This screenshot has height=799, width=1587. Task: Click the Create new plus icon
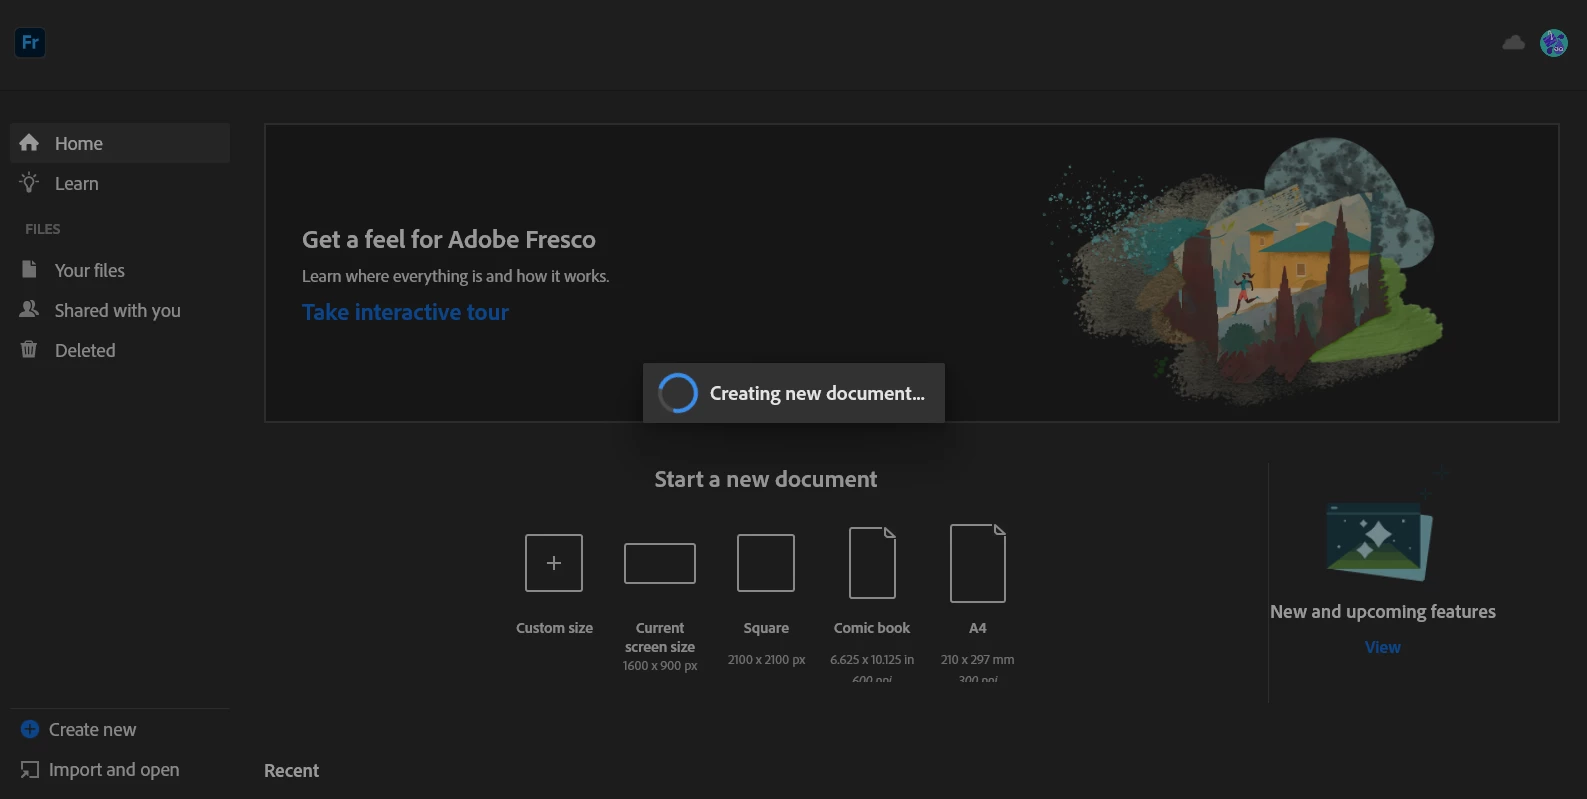pyautogui.click(x=30, y=729)
